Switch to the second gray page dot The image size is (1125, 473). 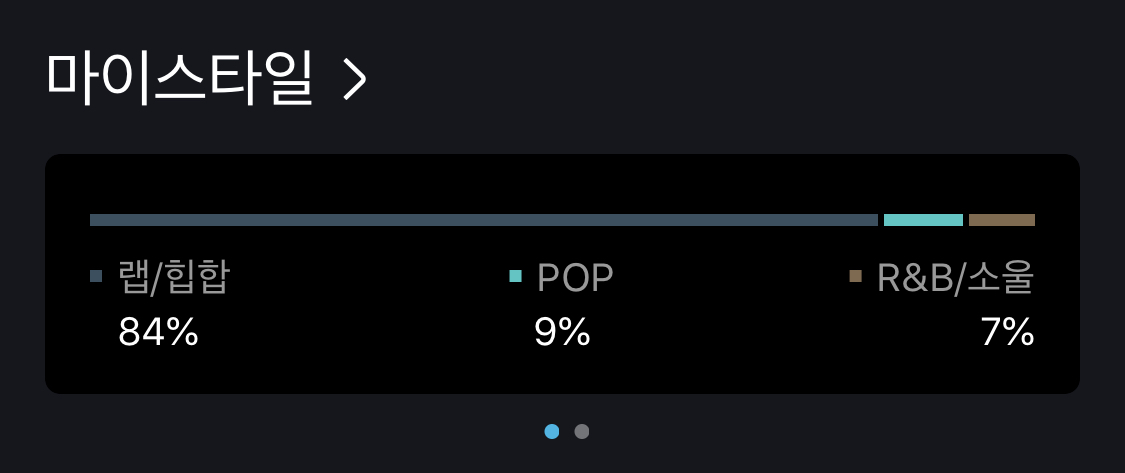click(x=582, y=431)
